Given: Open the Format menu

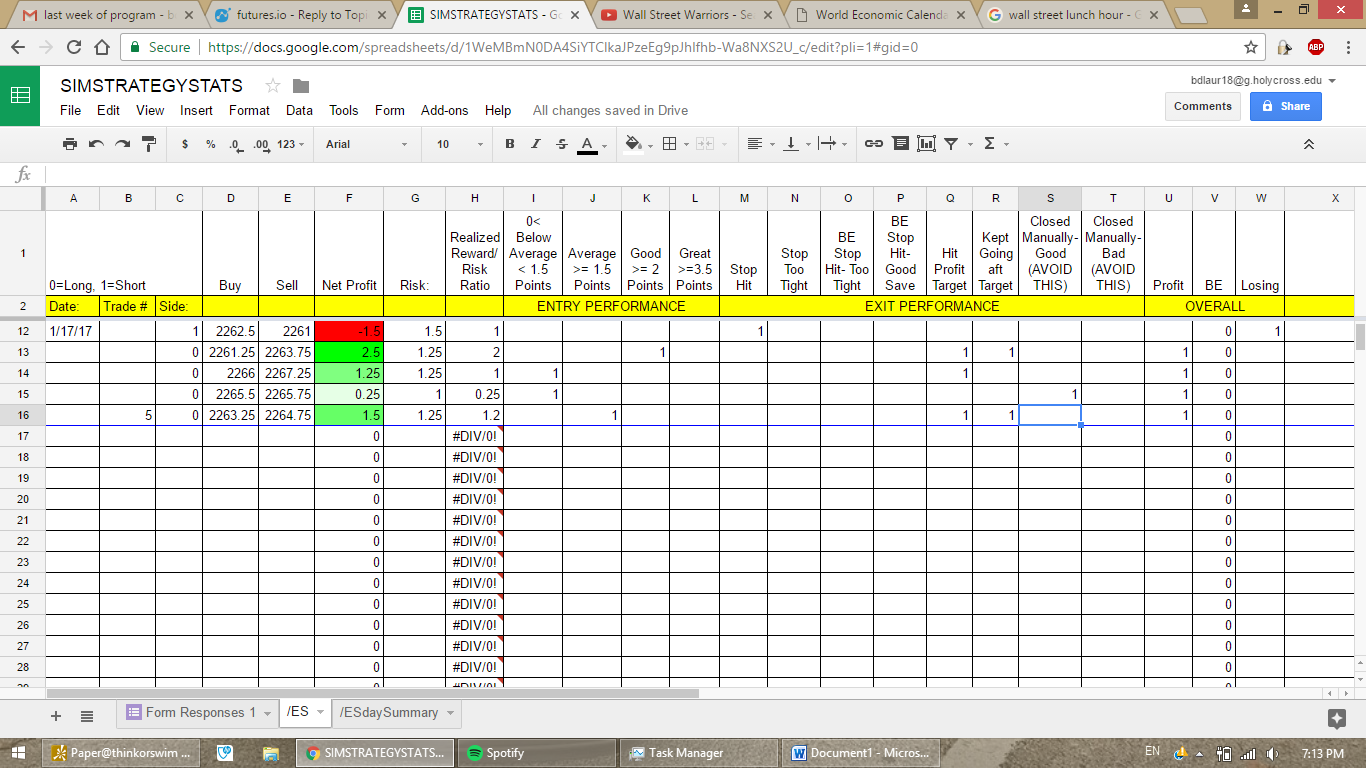Looking at the screenshot, I should 249,110.
